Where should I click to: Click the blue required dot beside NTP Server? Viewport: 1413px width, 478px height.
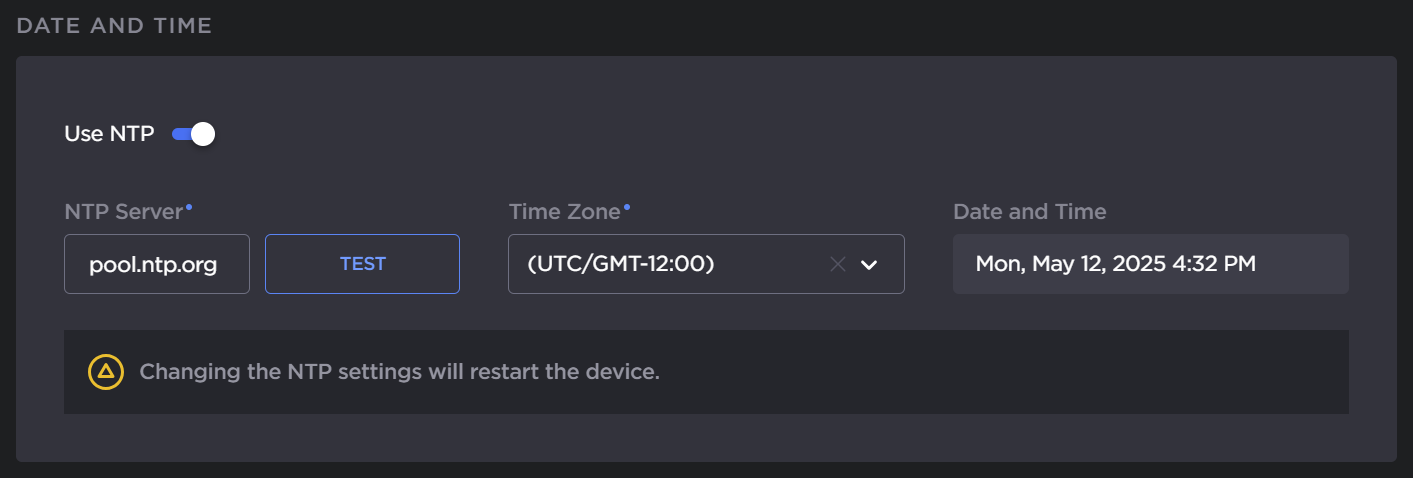click(x=189, y=206)
